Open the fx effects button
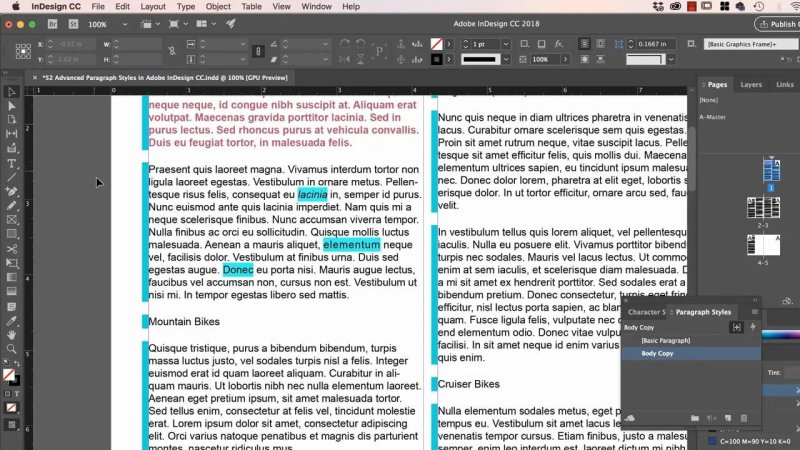The height and width of the screenshot is (450, 800). [x=559, y=44]
